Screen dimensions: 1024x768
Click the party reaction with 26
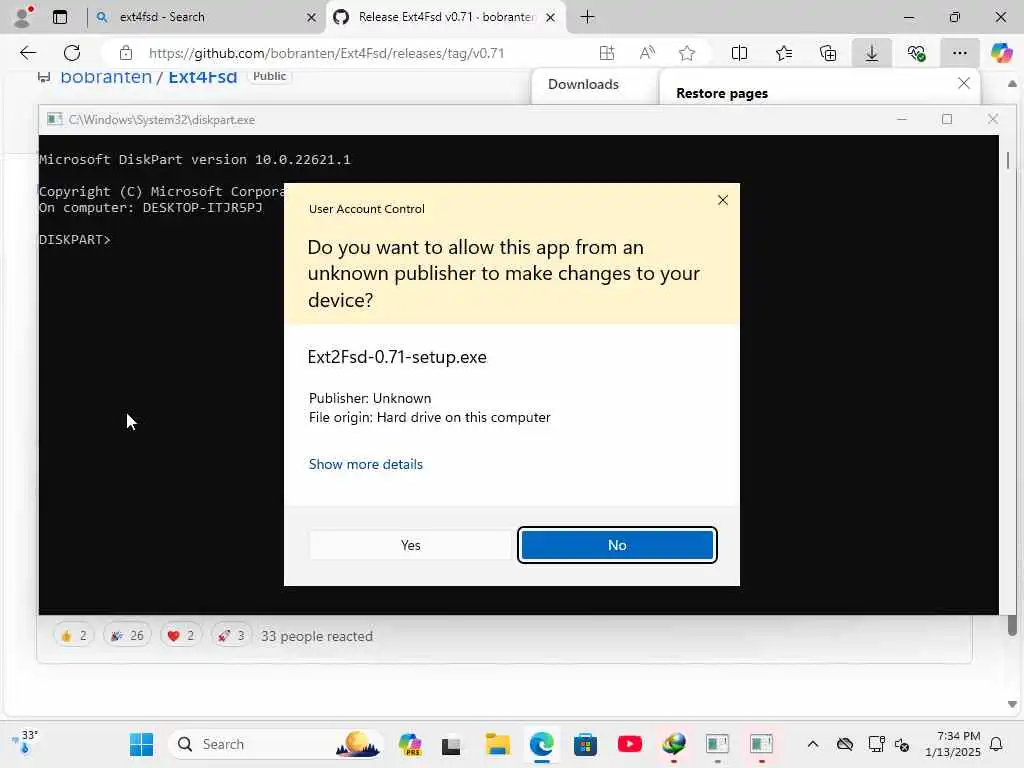pyautogui.click(x=127, y=635)
